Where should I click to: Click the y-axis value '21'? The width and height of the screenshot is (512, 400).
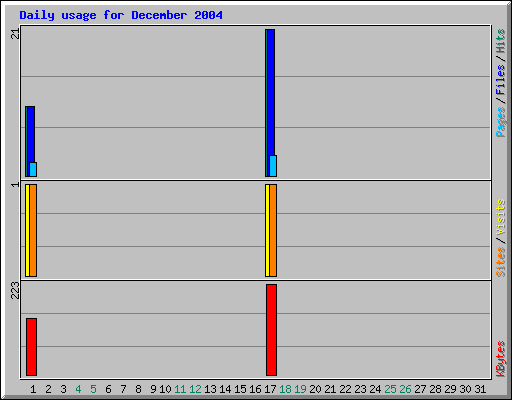click(x=15, y=34)
